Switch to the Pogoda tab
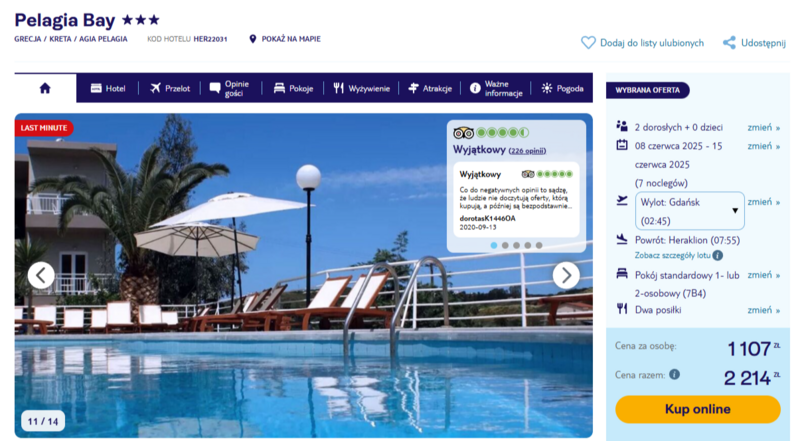 click(562, 88)
